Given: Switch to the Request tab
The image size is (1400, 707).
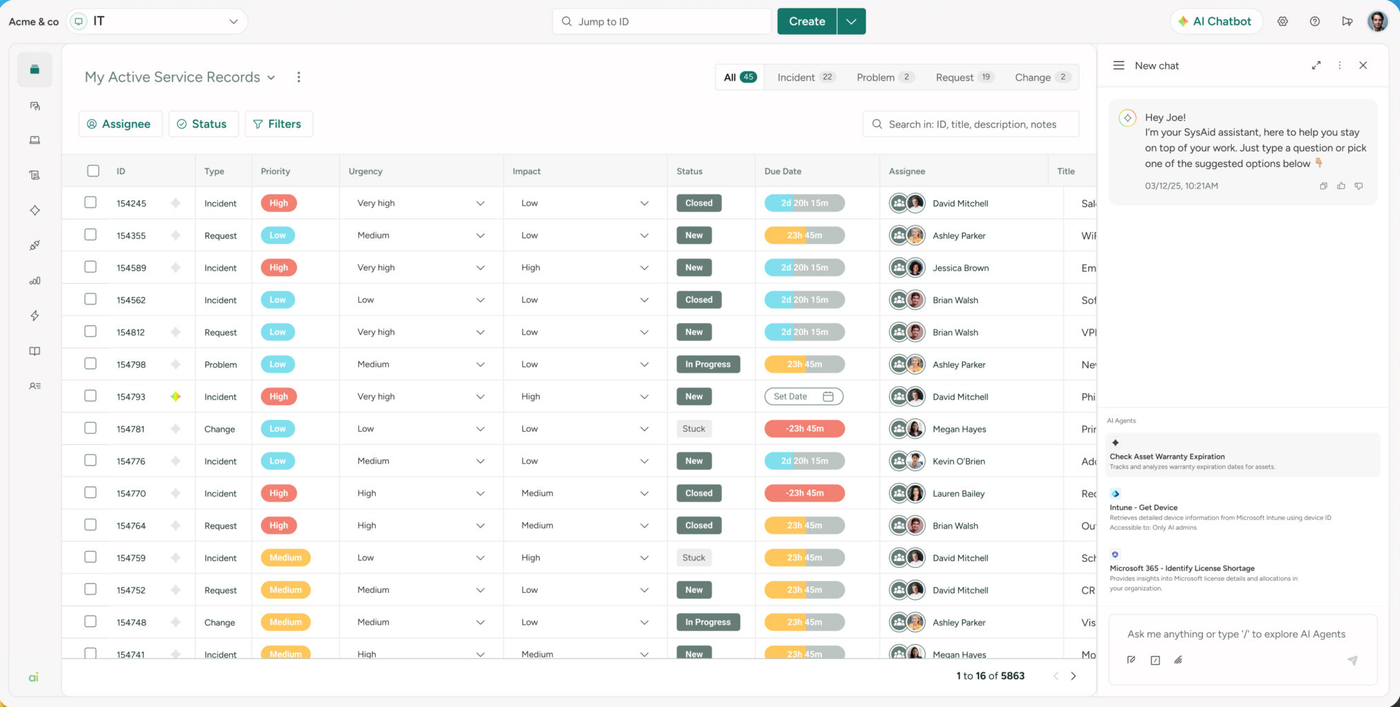Looking at the screenshot, I should (964, 77).
